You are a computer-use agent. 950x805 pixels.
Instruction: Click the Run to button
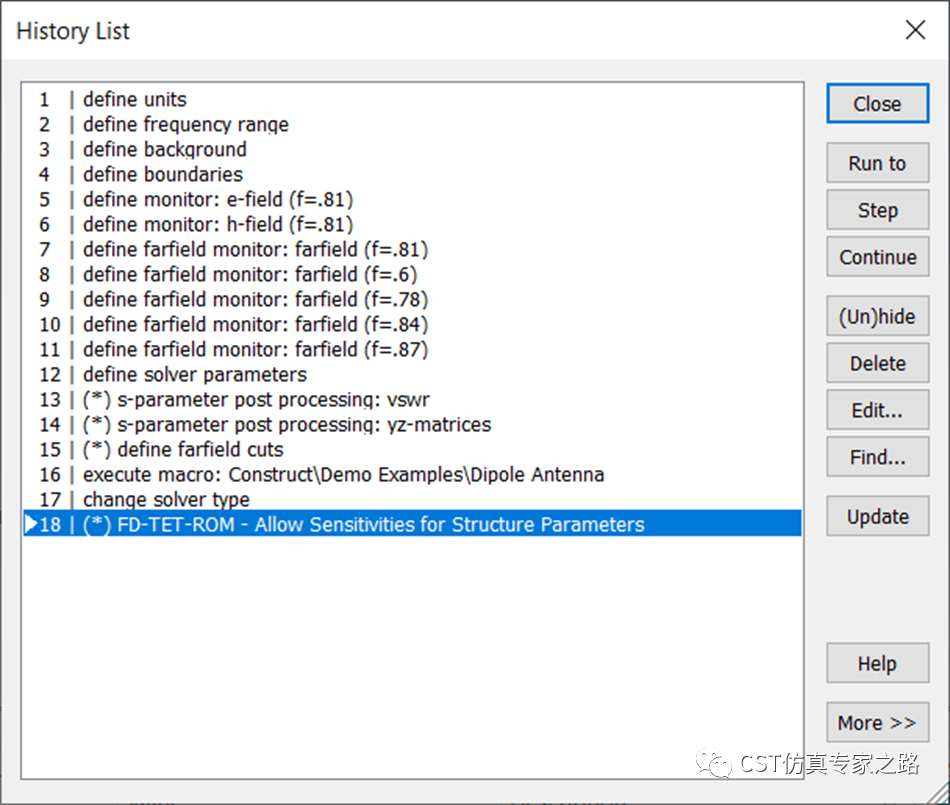click(x=877, y=163)
